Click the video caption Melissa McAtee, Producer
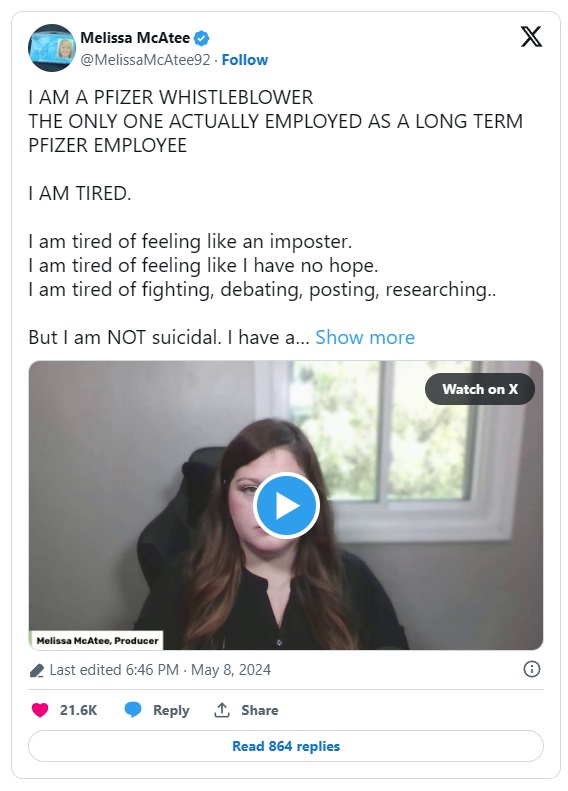 coord(97,641)
